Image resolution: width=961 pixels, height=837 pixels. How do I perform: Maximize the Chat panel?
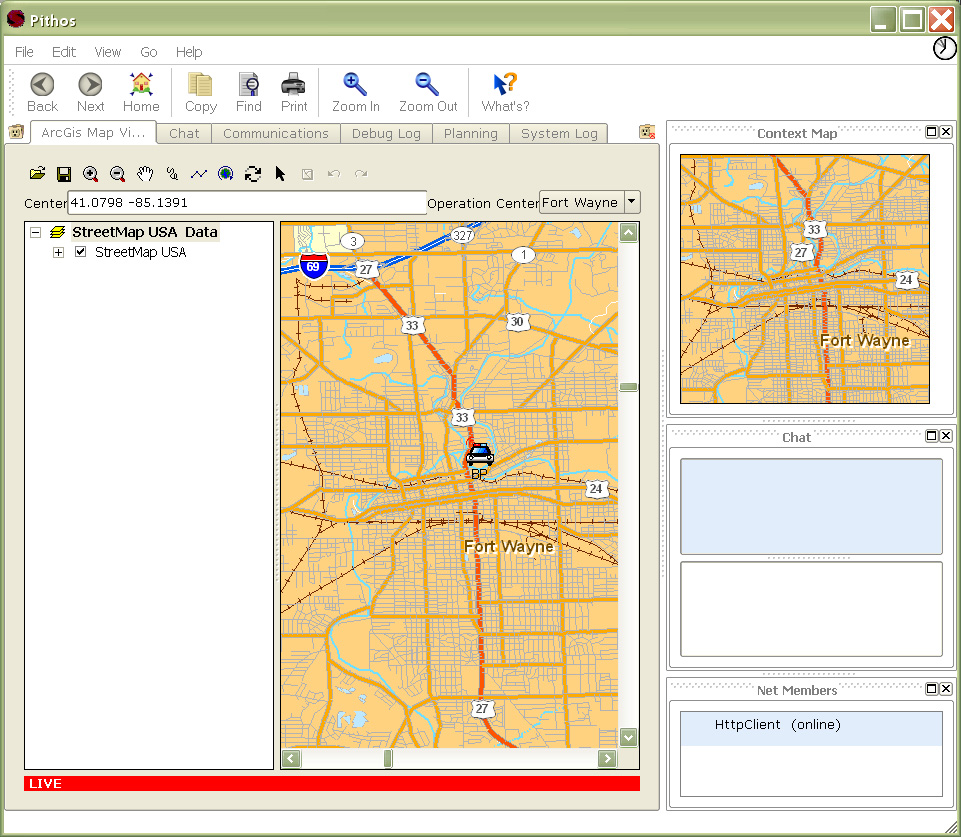(x=932, y=436)
